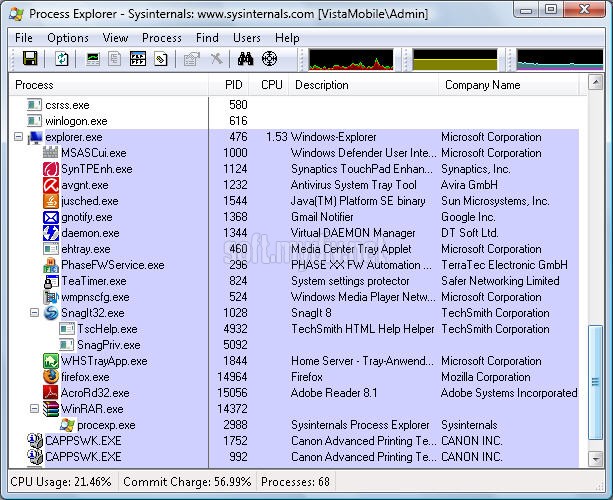This screenshot has width=613, height=500.
Task: Click the binoculars Find Handle icon
Action: click(246, 59)
